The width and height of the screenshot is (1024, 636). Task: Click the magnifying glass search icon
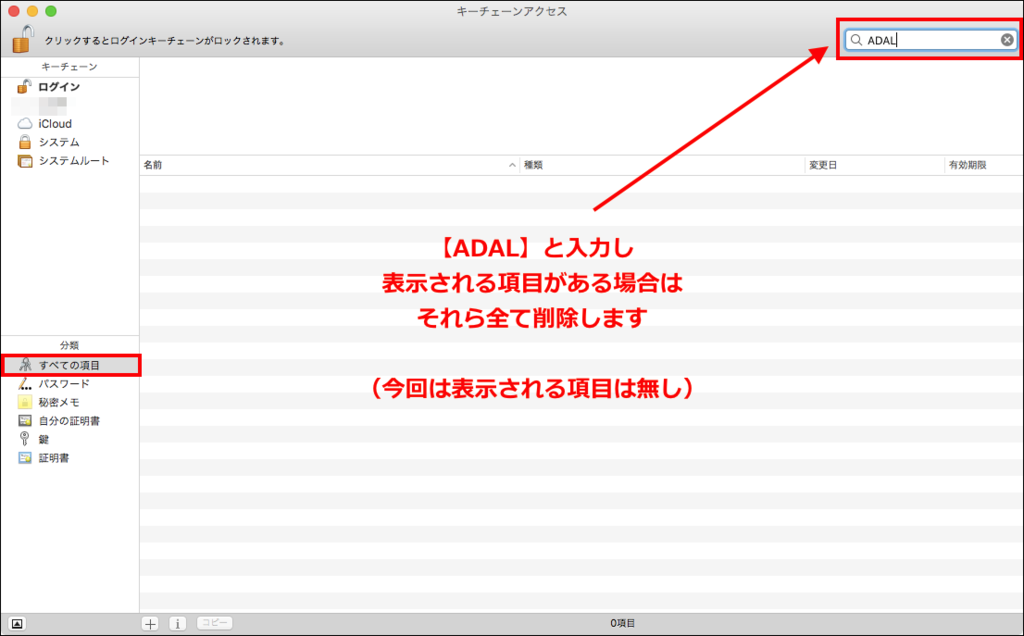[856, 40]
